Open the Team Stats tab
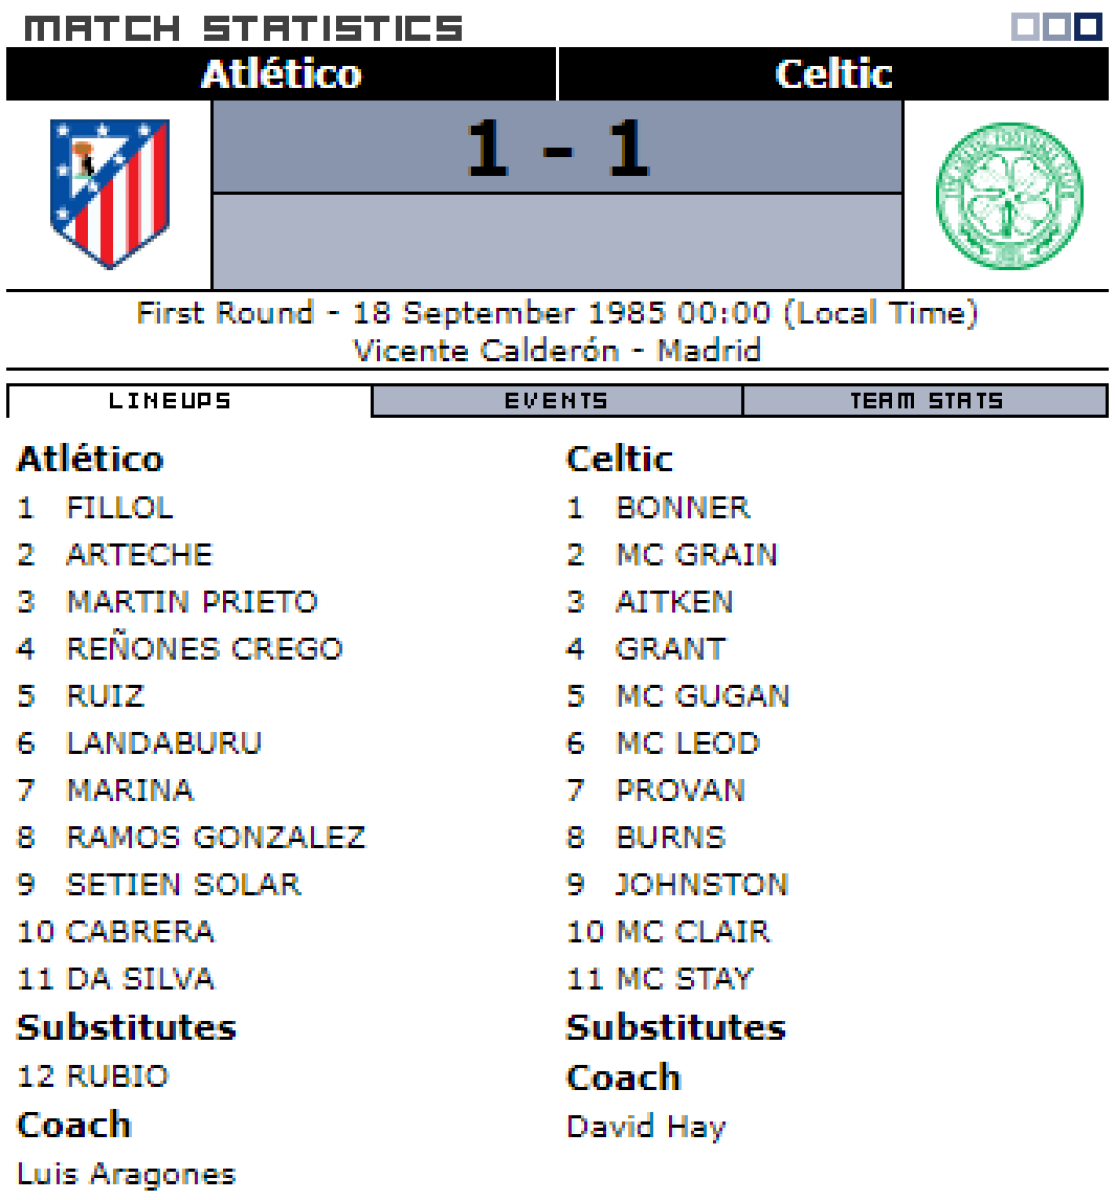Viewport: 1115px width, 1200px height. (x=925, y=401)
